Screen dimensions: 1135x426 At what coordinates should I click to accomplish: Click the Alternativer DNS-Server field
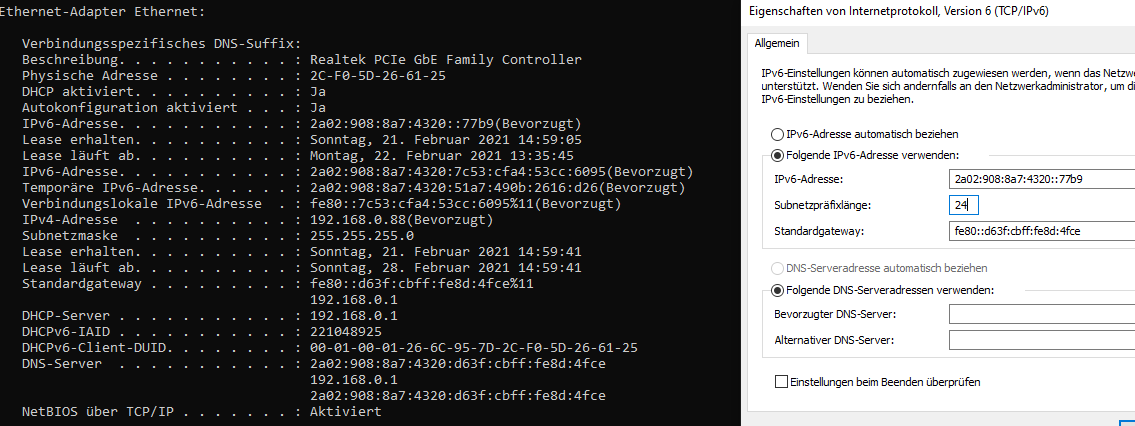pos(1042,340)
